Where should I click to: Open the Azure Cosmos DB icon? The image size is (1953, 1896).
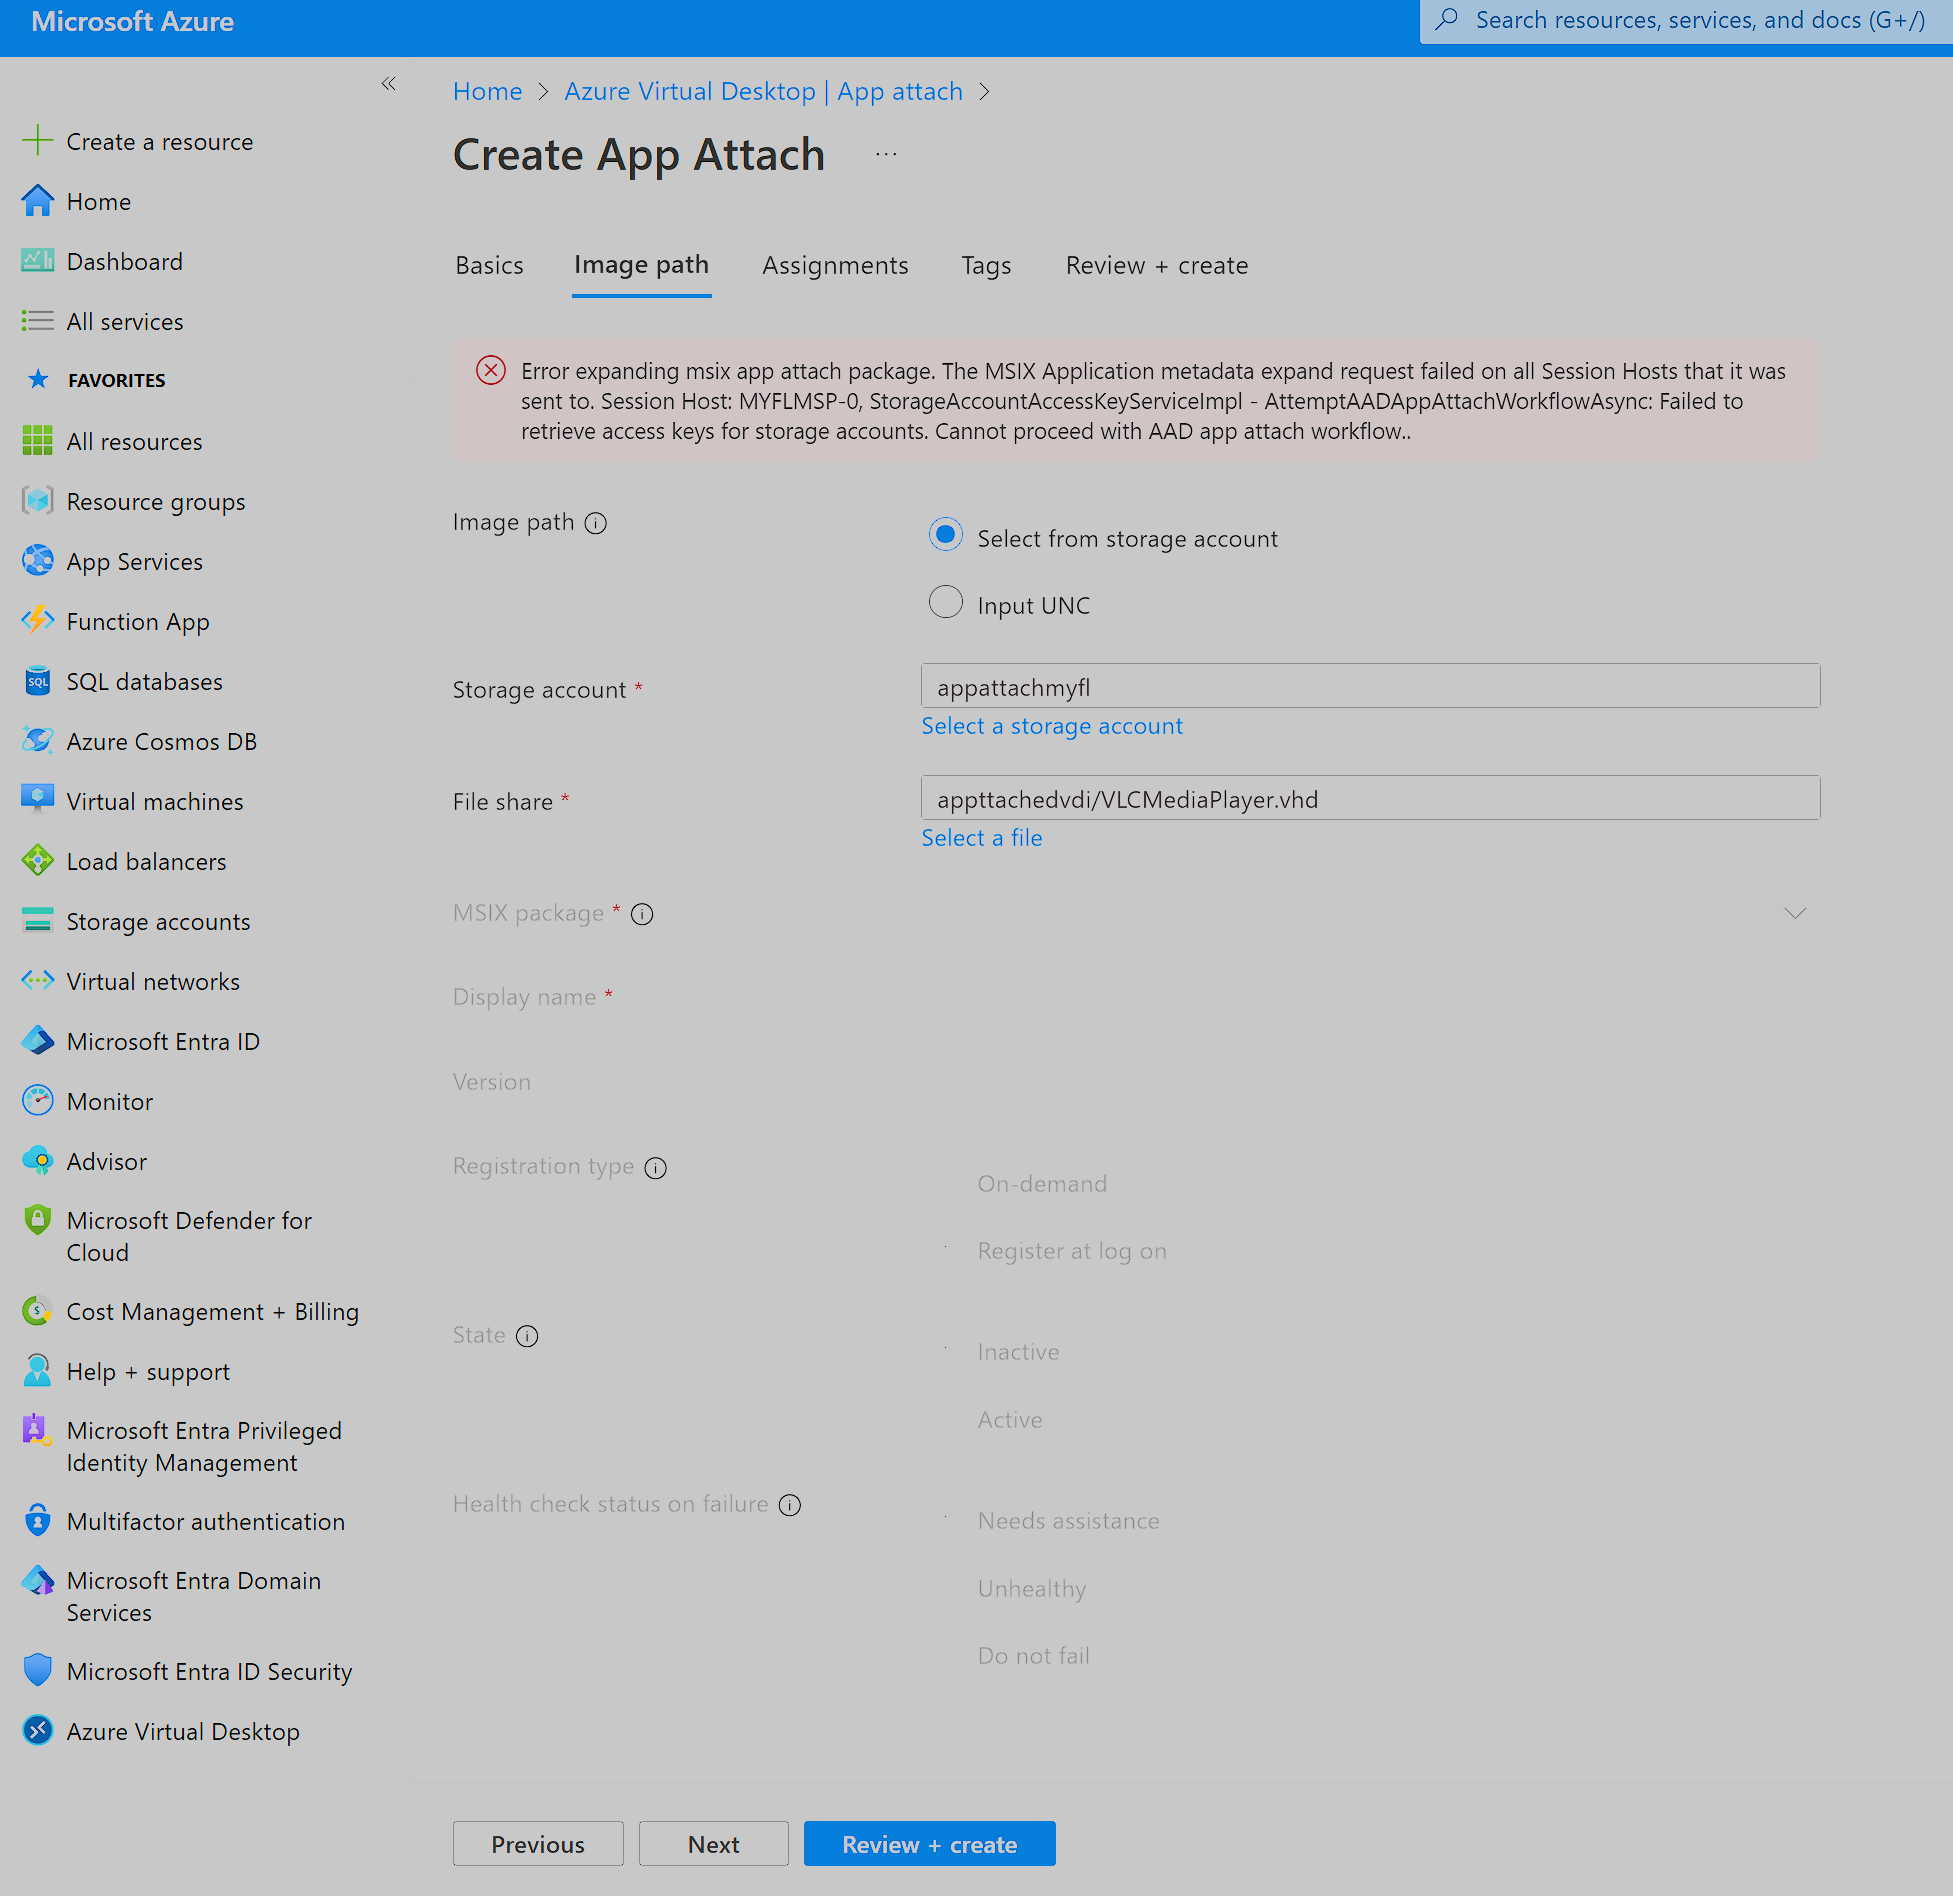37,740
